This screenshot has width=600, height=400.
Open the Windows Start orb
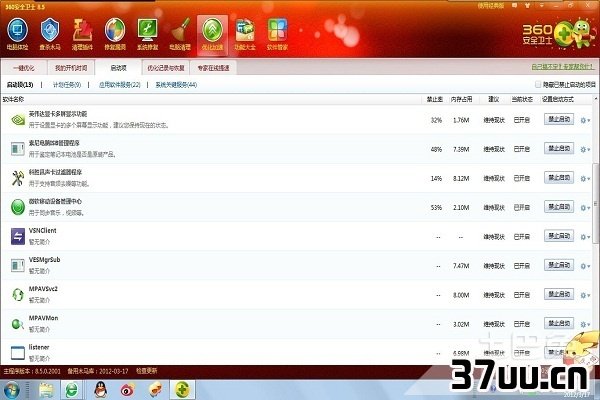[11, 390]
